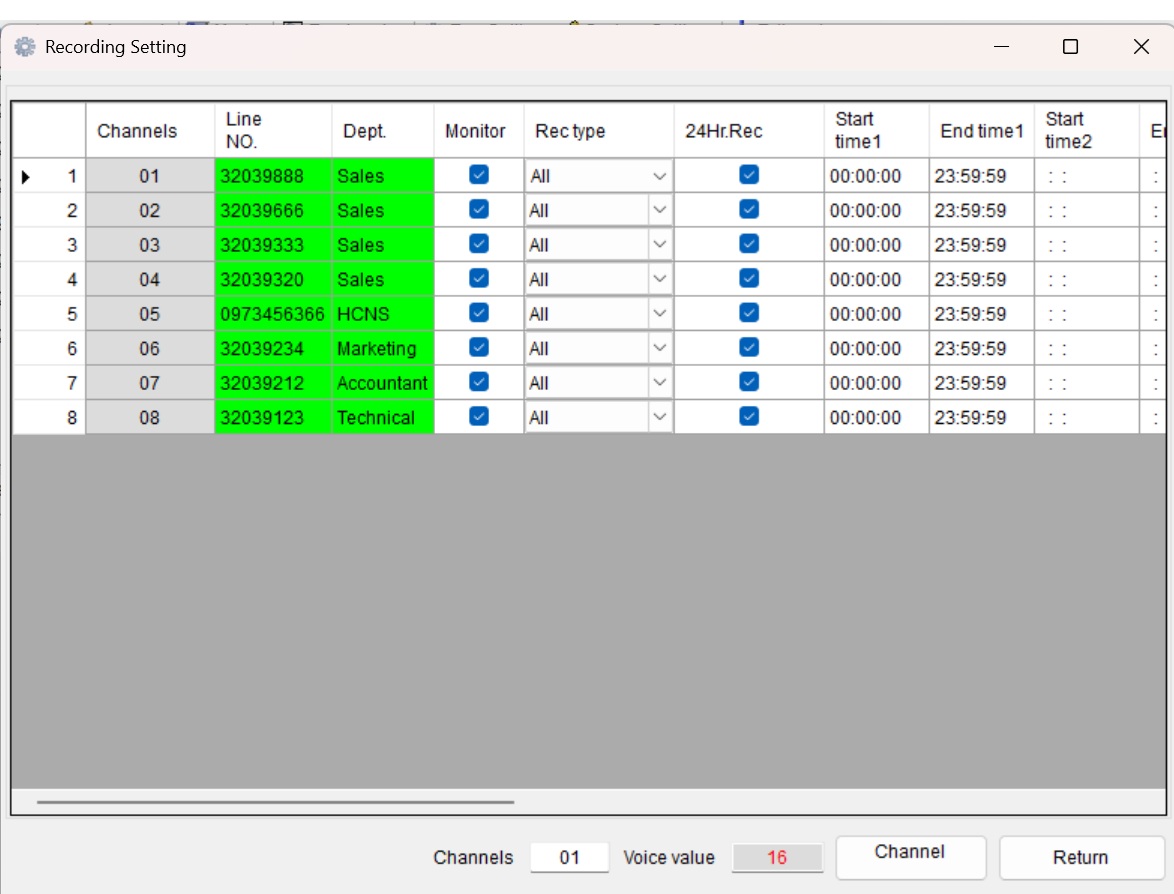Select the green Line NO. cell 32039888
The height and width of the screenshot is (894, 1174).
pyautogui.click(x=272, y=175)
